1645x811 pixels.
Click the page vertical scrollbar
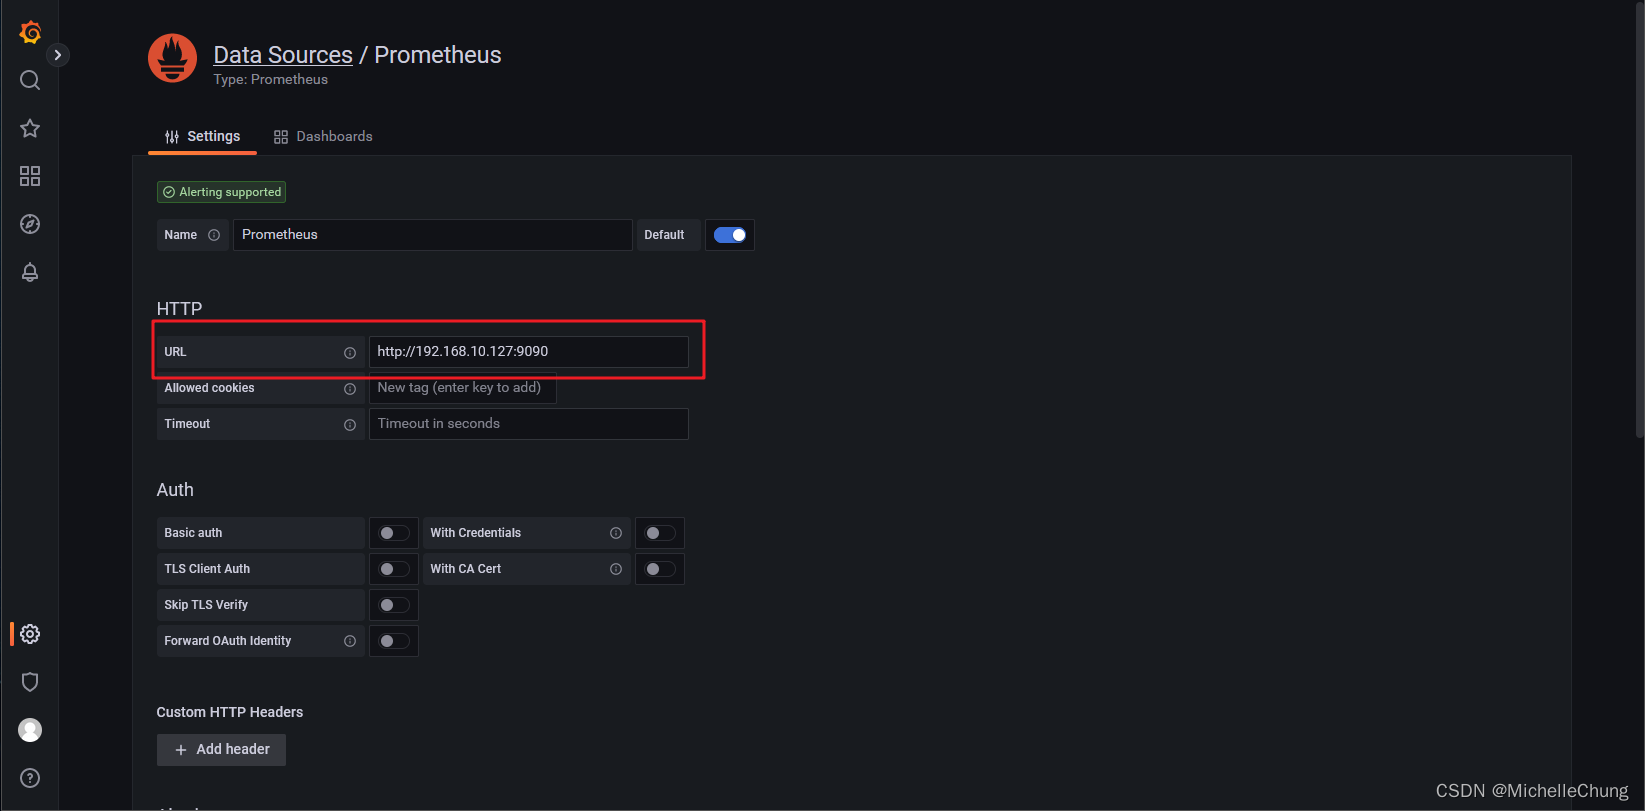pos(1639,220)
